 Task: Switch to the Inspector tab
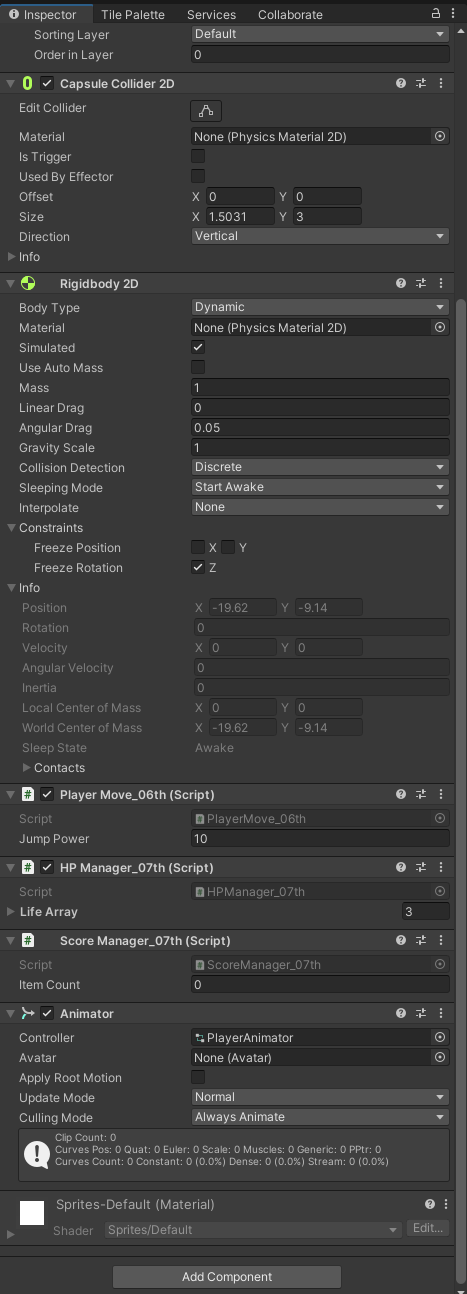click(x=43, y=14)
